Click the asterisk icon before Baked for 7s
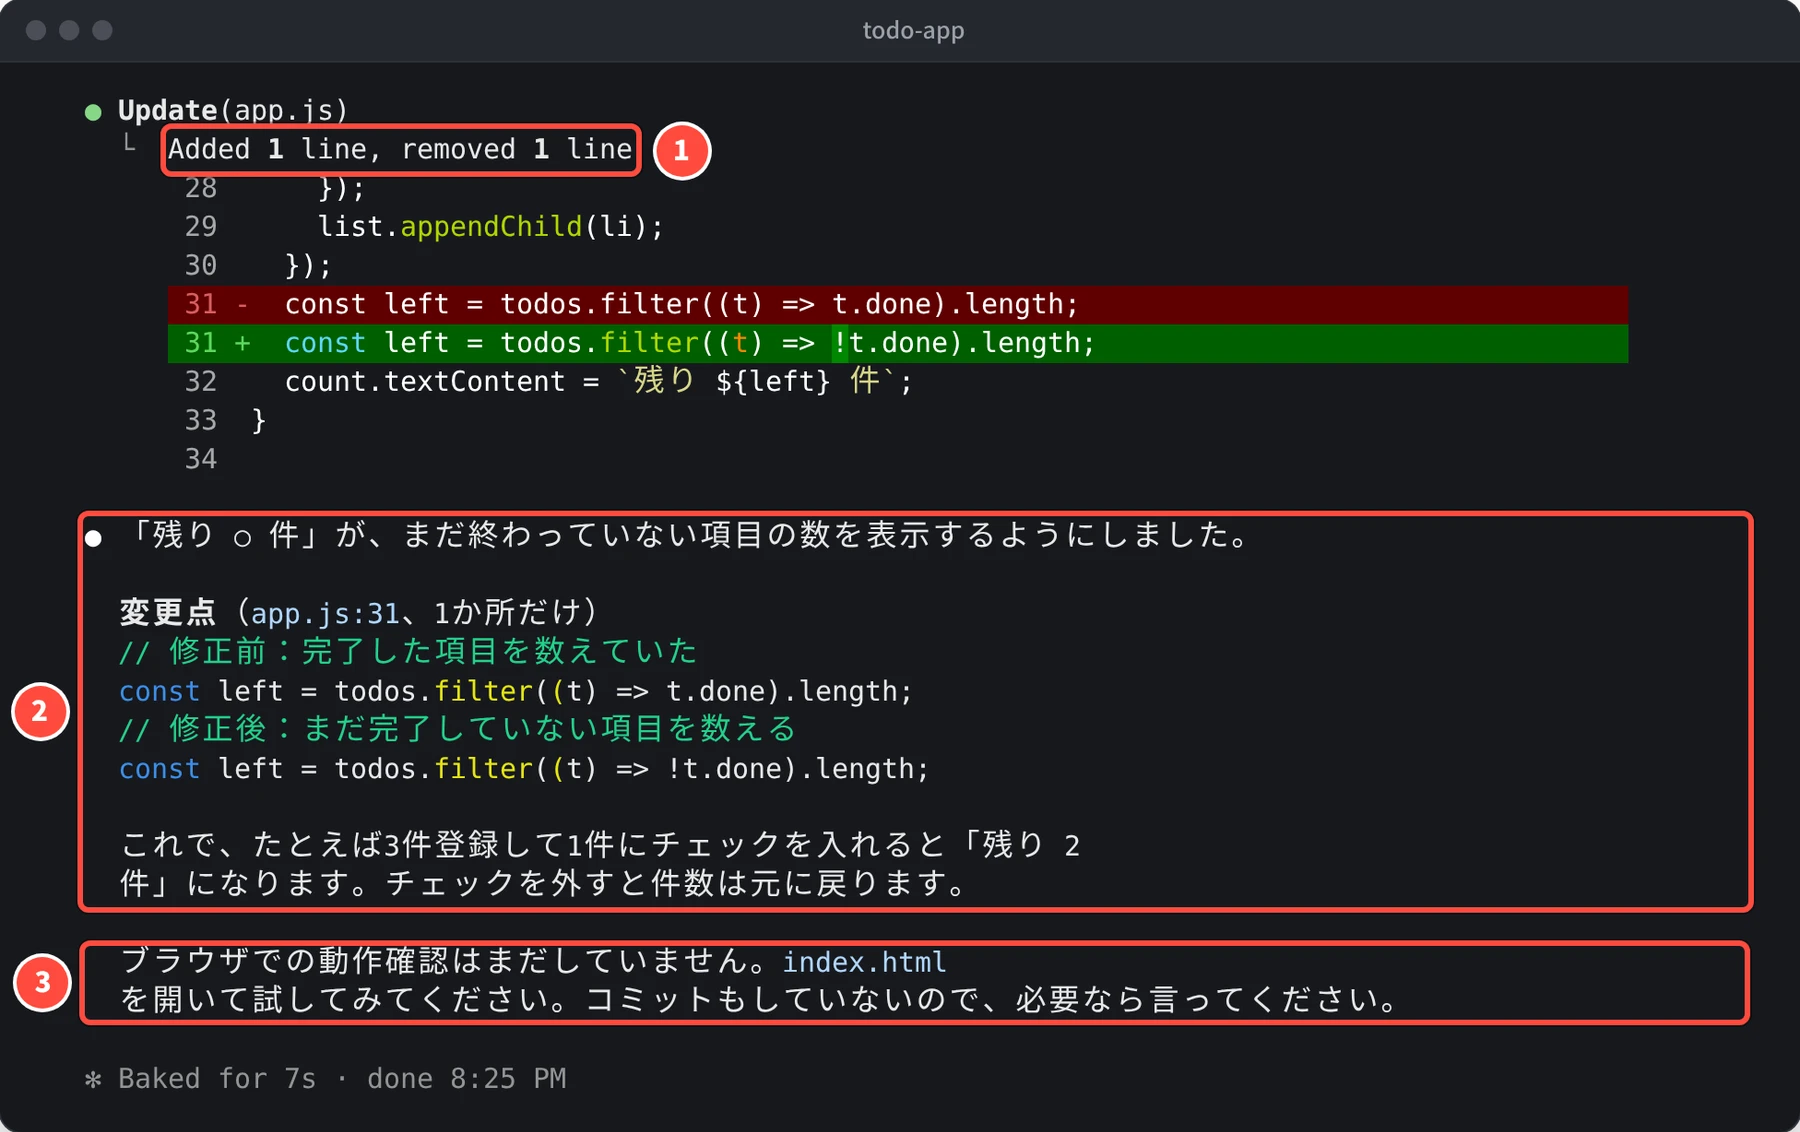Viewport: 1800px width, 1132px height. click(x=93, y=1079)
